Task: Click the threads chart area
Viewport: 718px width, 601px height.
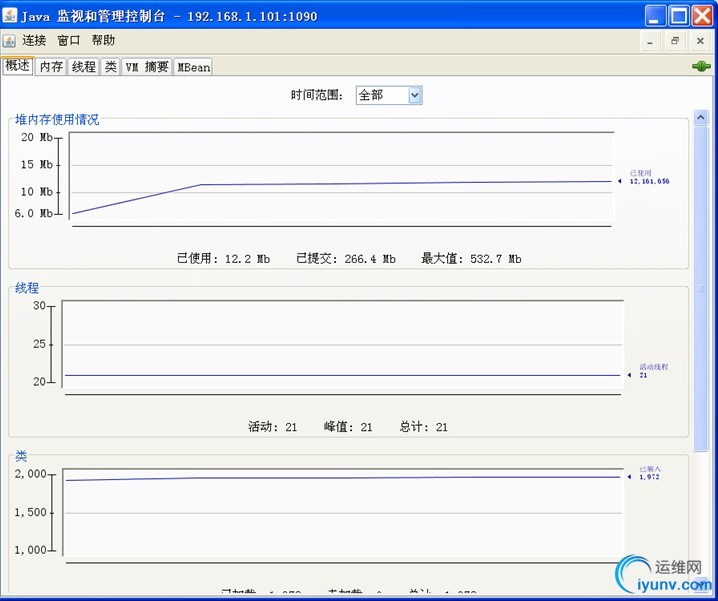Action: (343, 344)
